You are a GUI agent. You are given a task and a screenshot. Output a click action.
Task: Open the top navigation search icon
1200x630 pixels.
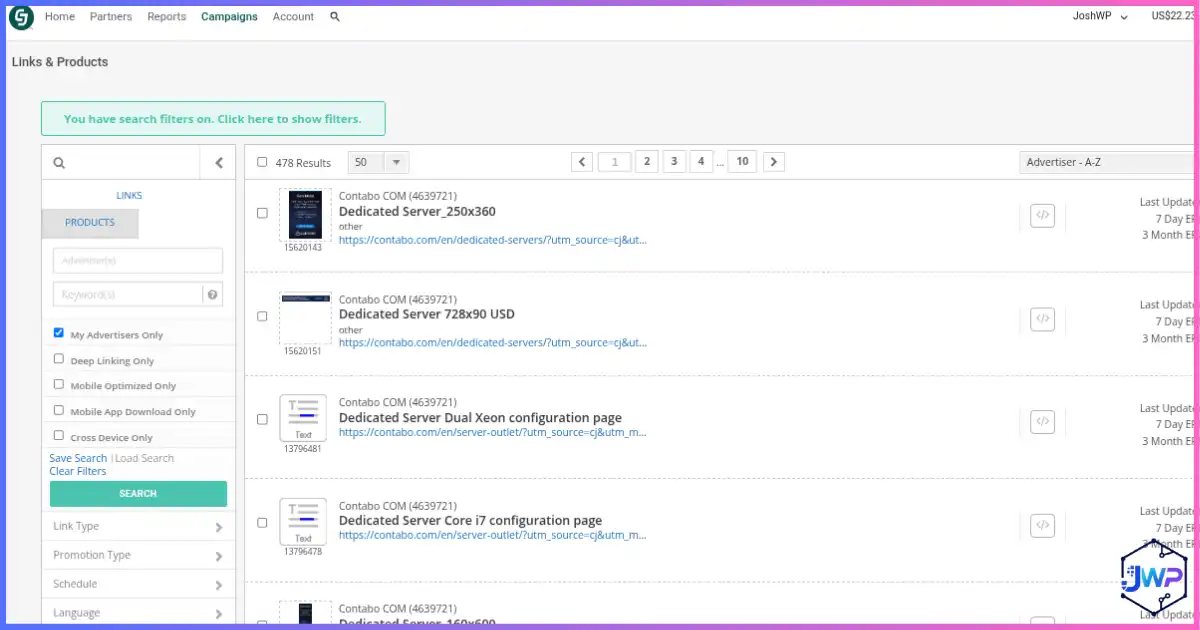[335, 17]
